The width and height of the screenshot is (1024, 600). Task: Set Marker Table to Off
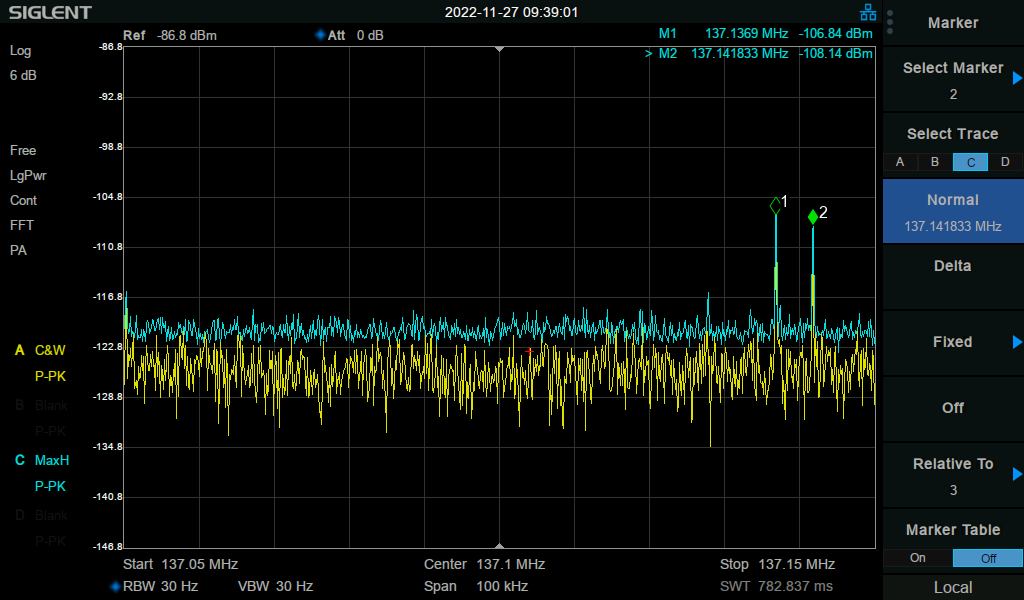pyautogui.click(x=987, y=558)
